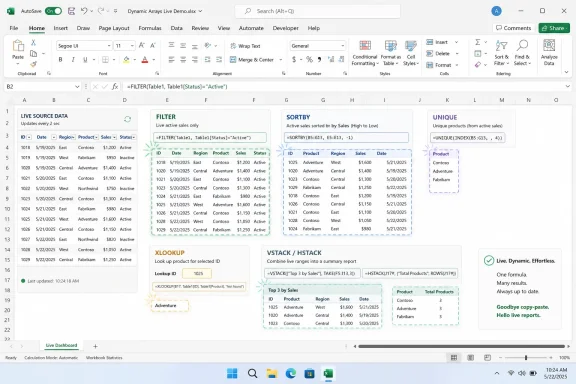Click the Clear eraser icon

pos(478,65)
